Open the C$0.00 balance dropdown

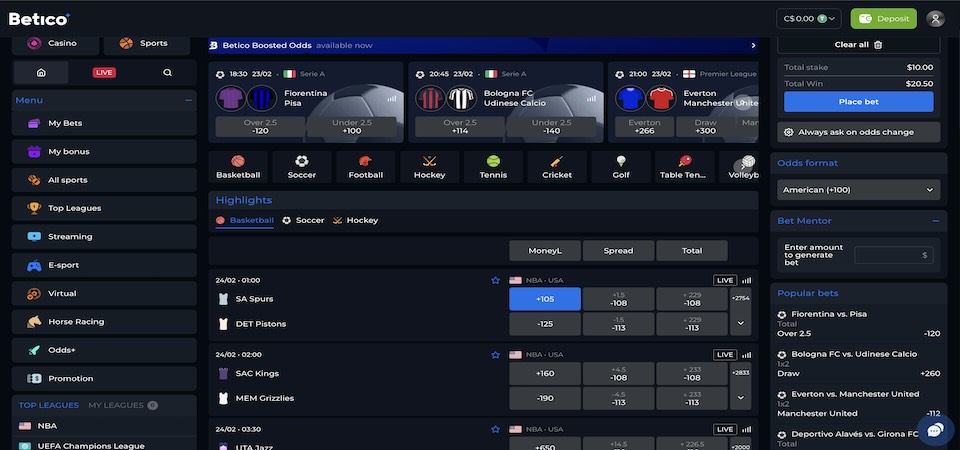809,18
